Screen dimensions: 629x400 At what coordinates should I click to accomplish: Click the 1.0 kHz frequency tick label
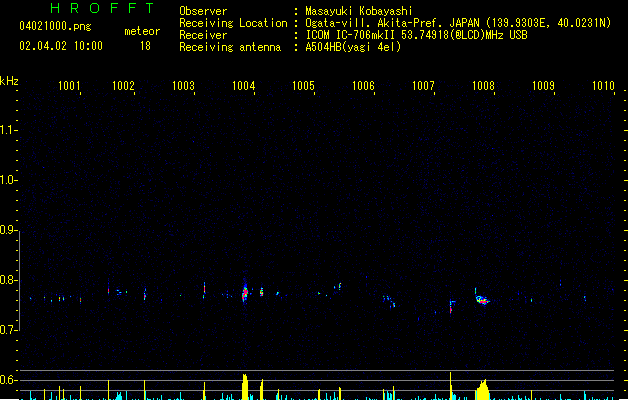click(7, 180)
